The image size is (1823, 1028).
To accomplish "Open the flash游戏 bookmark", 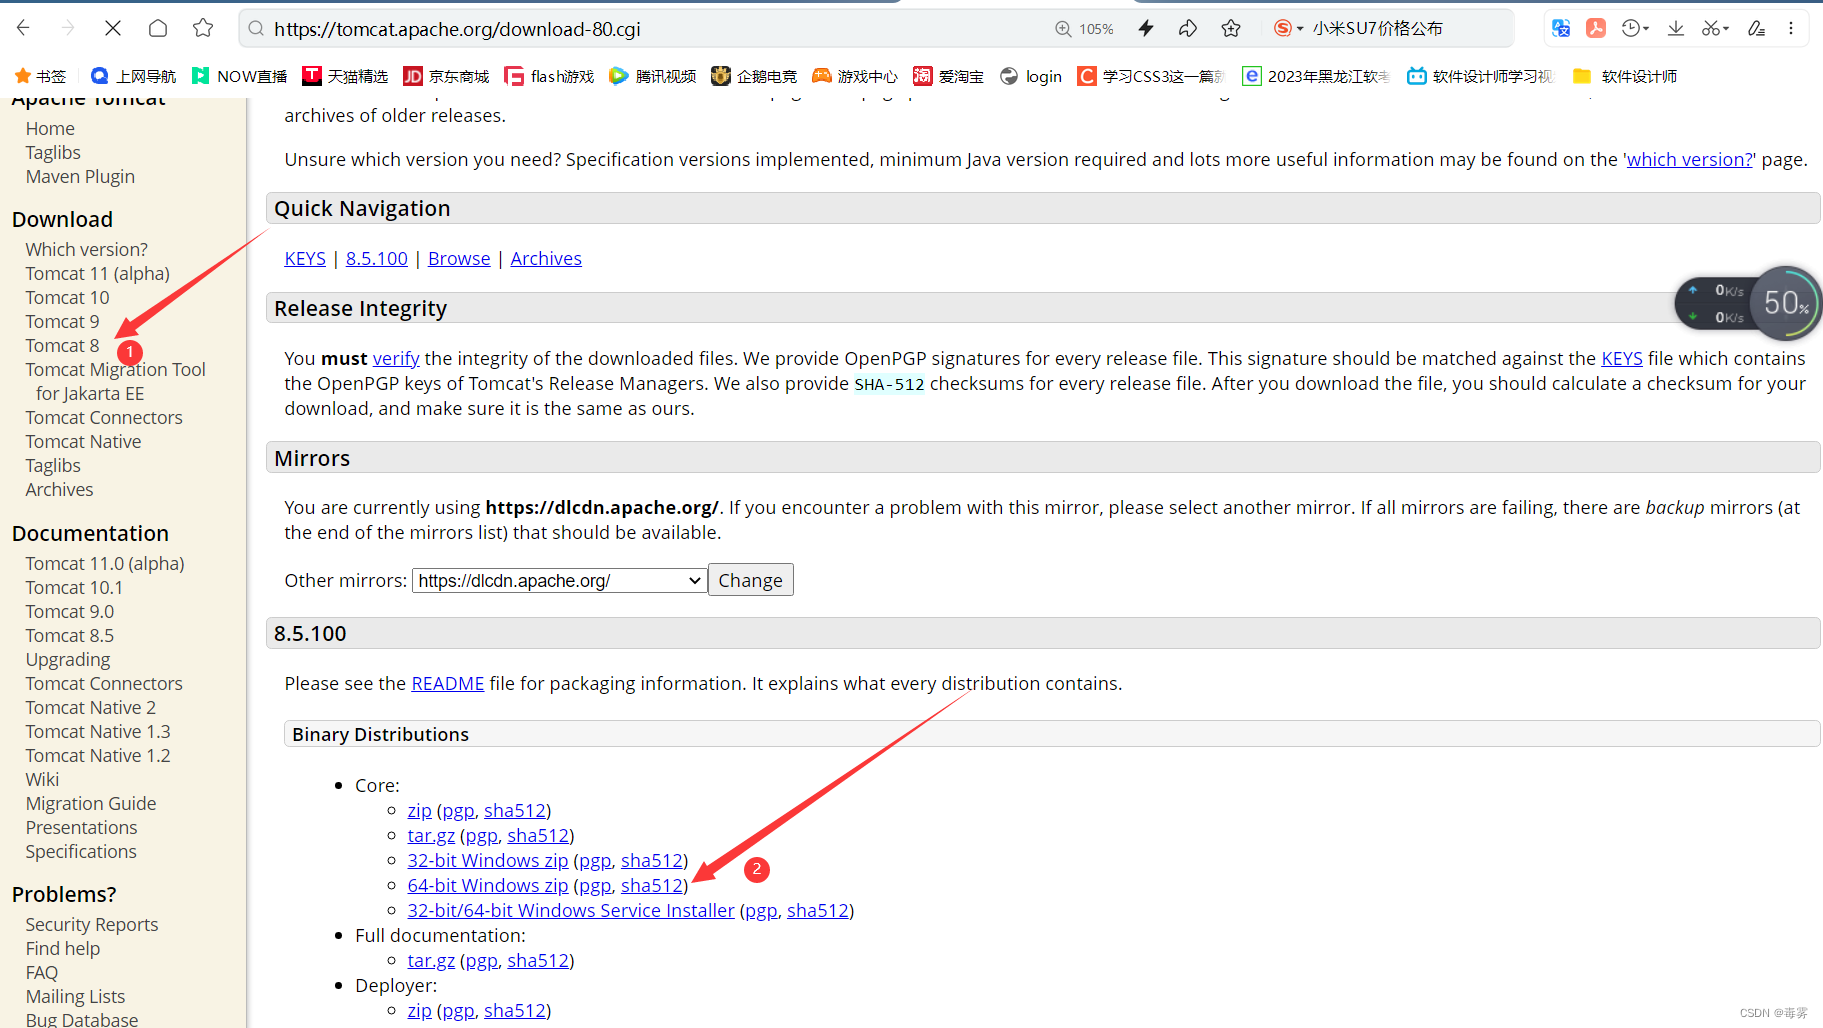I will (x=549, y=76).
